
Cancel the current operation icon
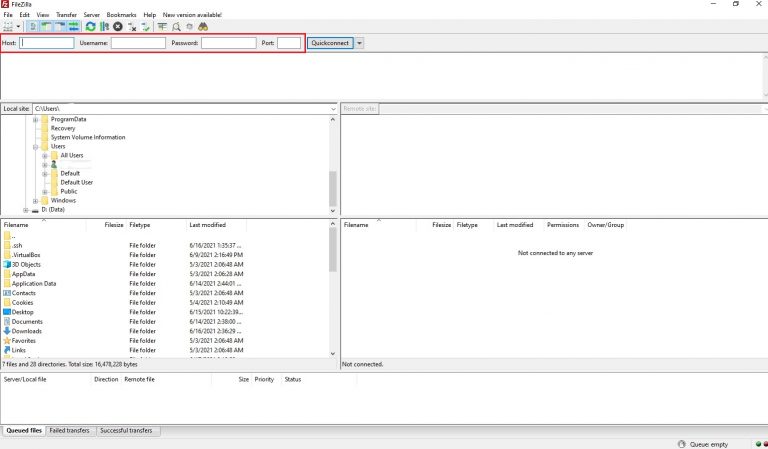pyautogui.click(x=118, y=26)
